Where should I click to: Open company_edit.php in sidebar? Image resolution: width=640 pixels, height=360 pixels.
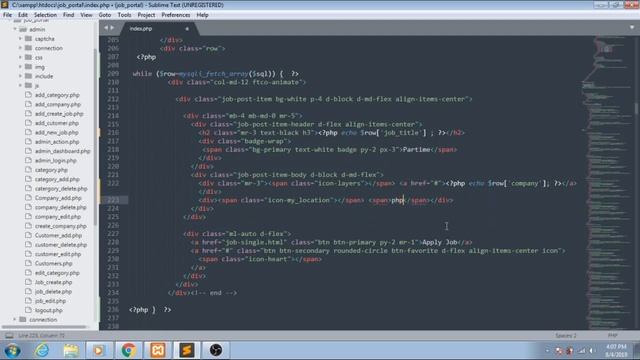tap(58, 217)
